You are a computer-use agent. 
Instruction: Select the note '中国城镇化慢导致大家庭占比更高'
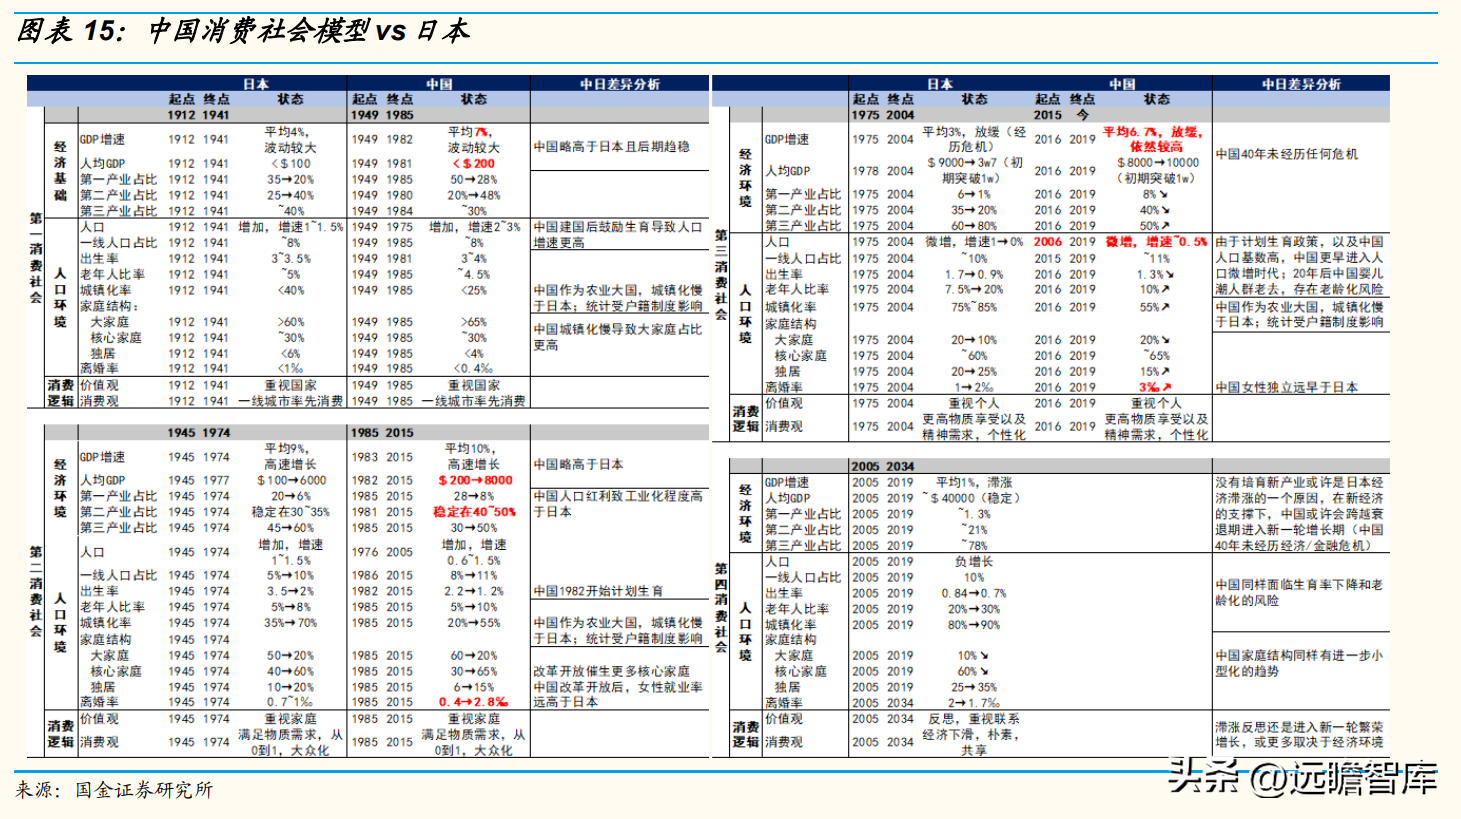pos(618,337)
